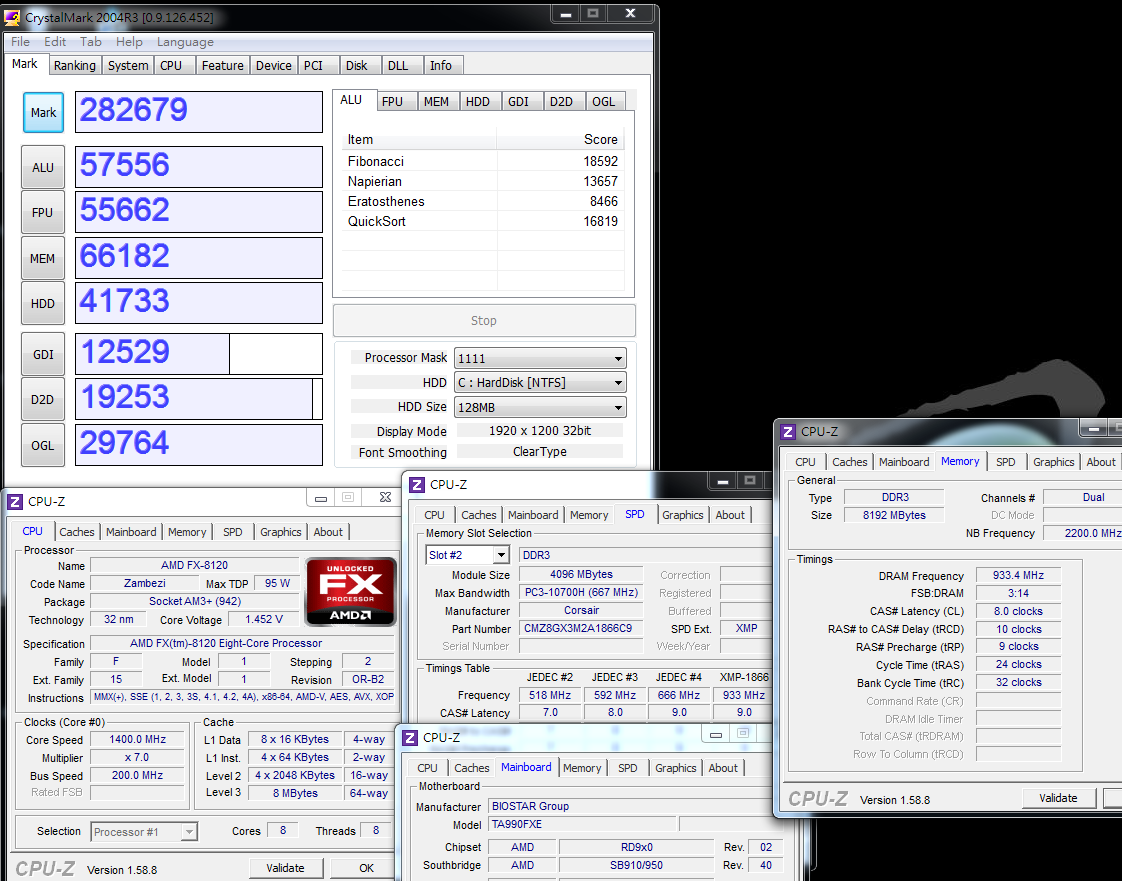Click the CPU-Z Mainboard window title icon
The image size is (1122, 881).
[410, 738]
